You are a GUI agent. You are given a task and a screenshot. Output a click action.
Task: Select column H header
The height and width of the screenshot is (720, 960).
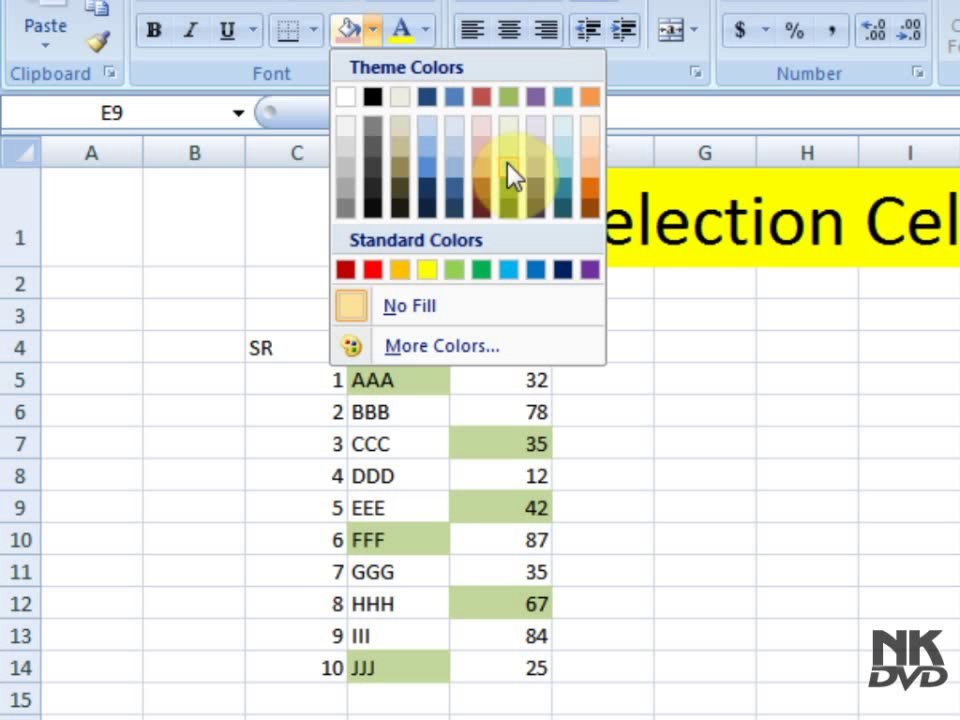point(807,152)
